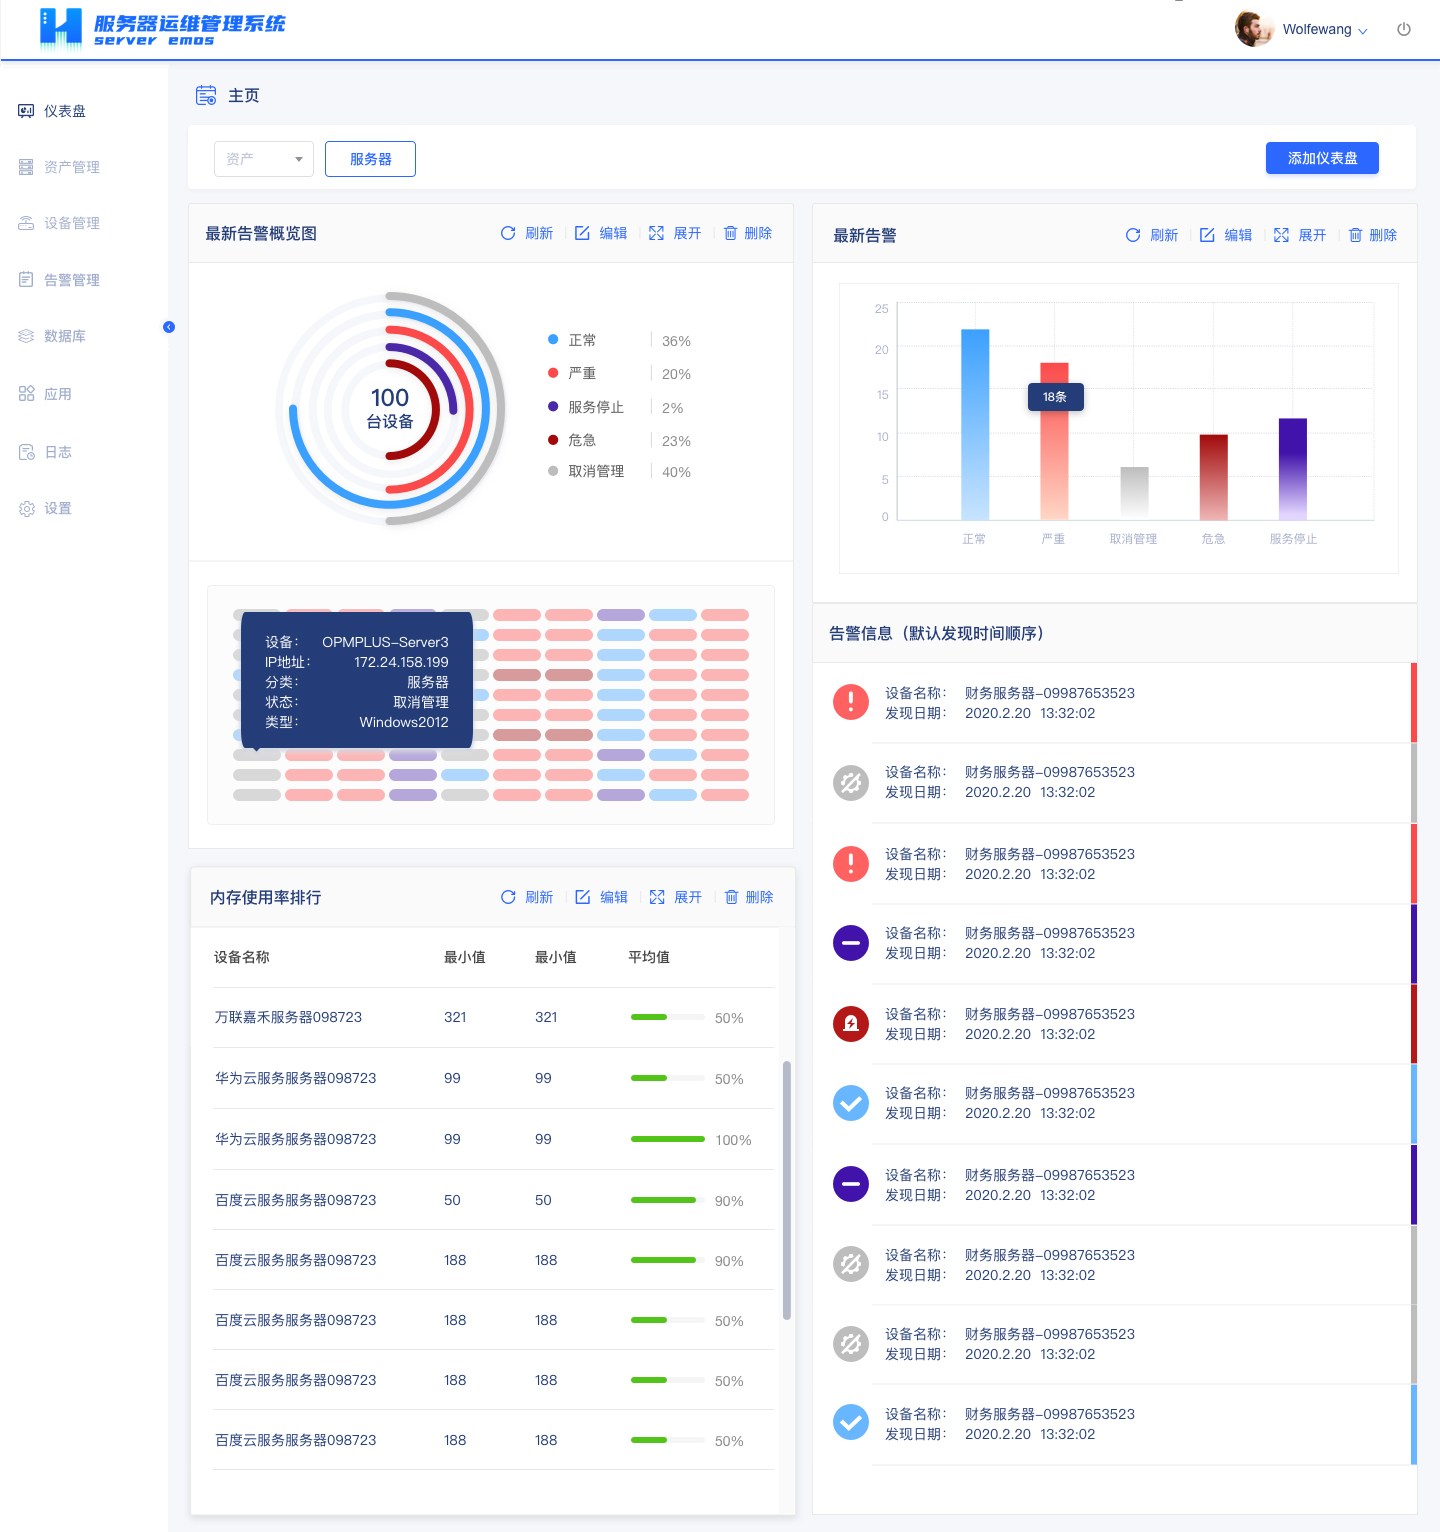Go to 设备管理 in the sidebar
The width and height of the screenshot is (1440, 1532).
71,223
